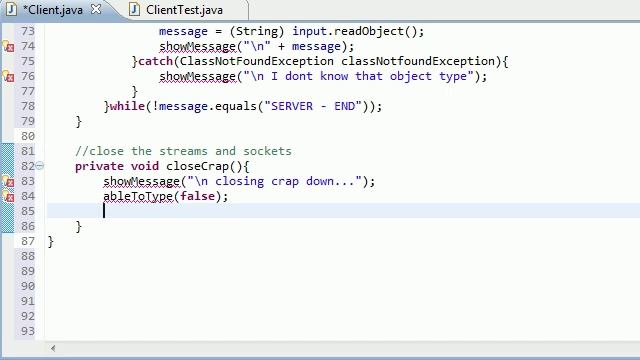
Task: Click line number 73 in the gutter
Action: pos(28,31)
